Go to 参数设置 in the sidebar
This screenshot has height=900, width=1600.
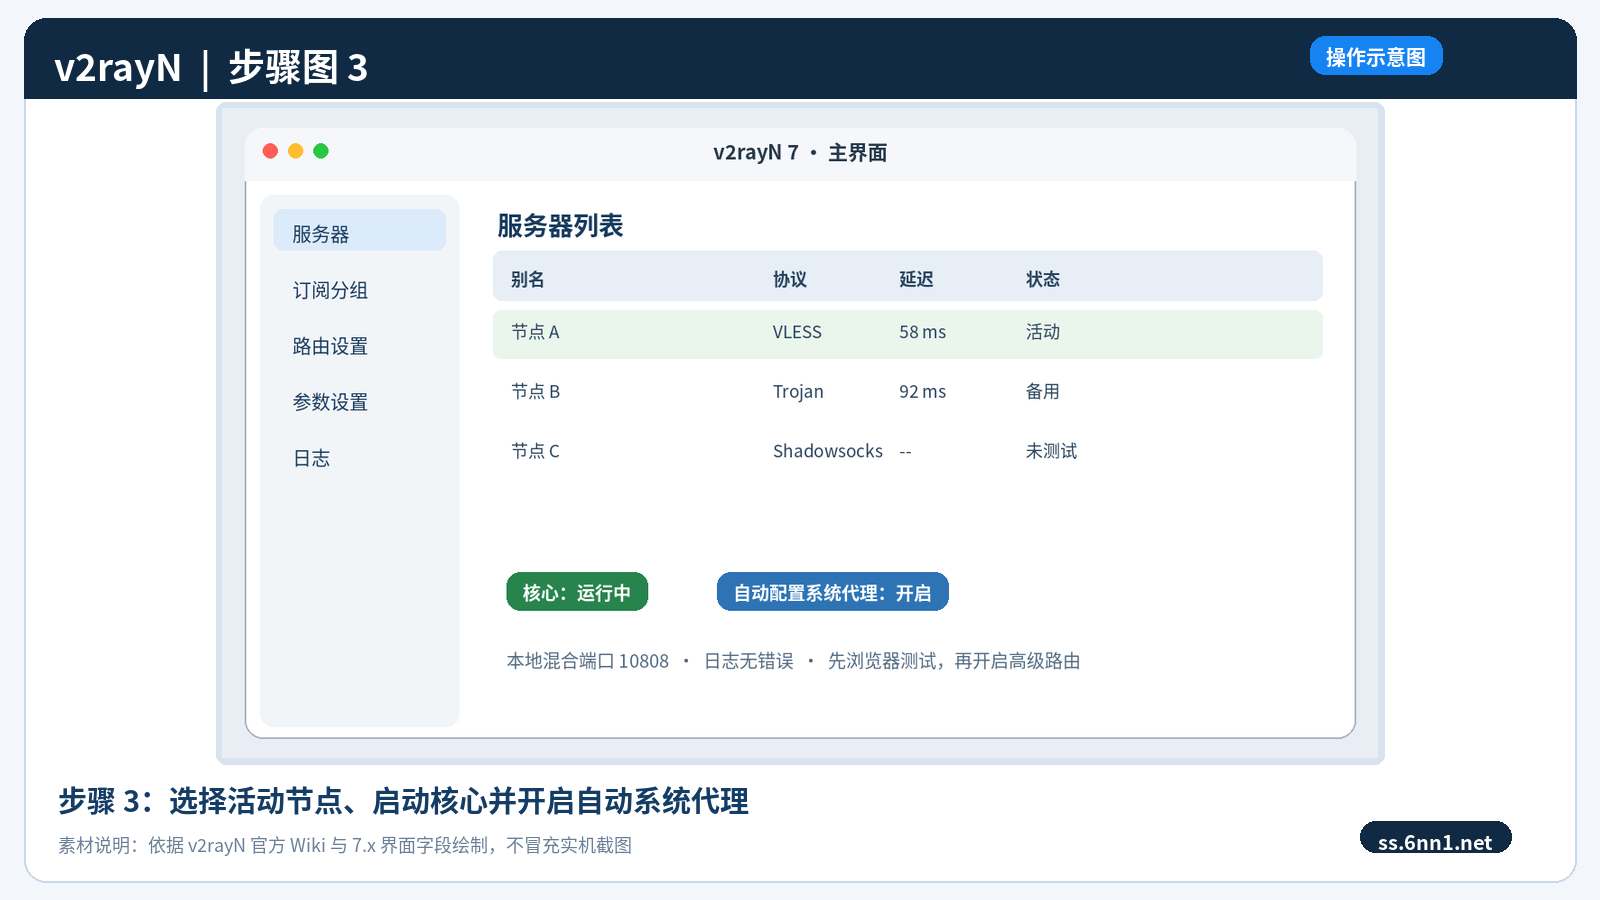pos(330,402)
